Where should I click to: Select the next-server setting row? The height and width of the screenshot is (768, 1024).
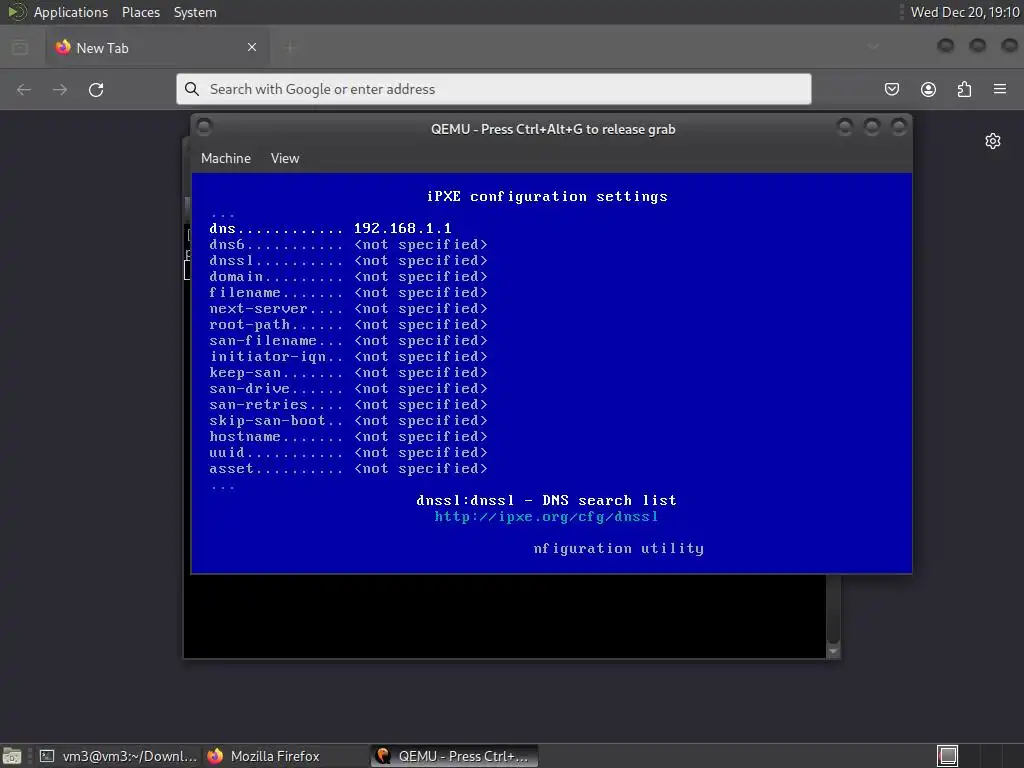(x=348, y=308)
